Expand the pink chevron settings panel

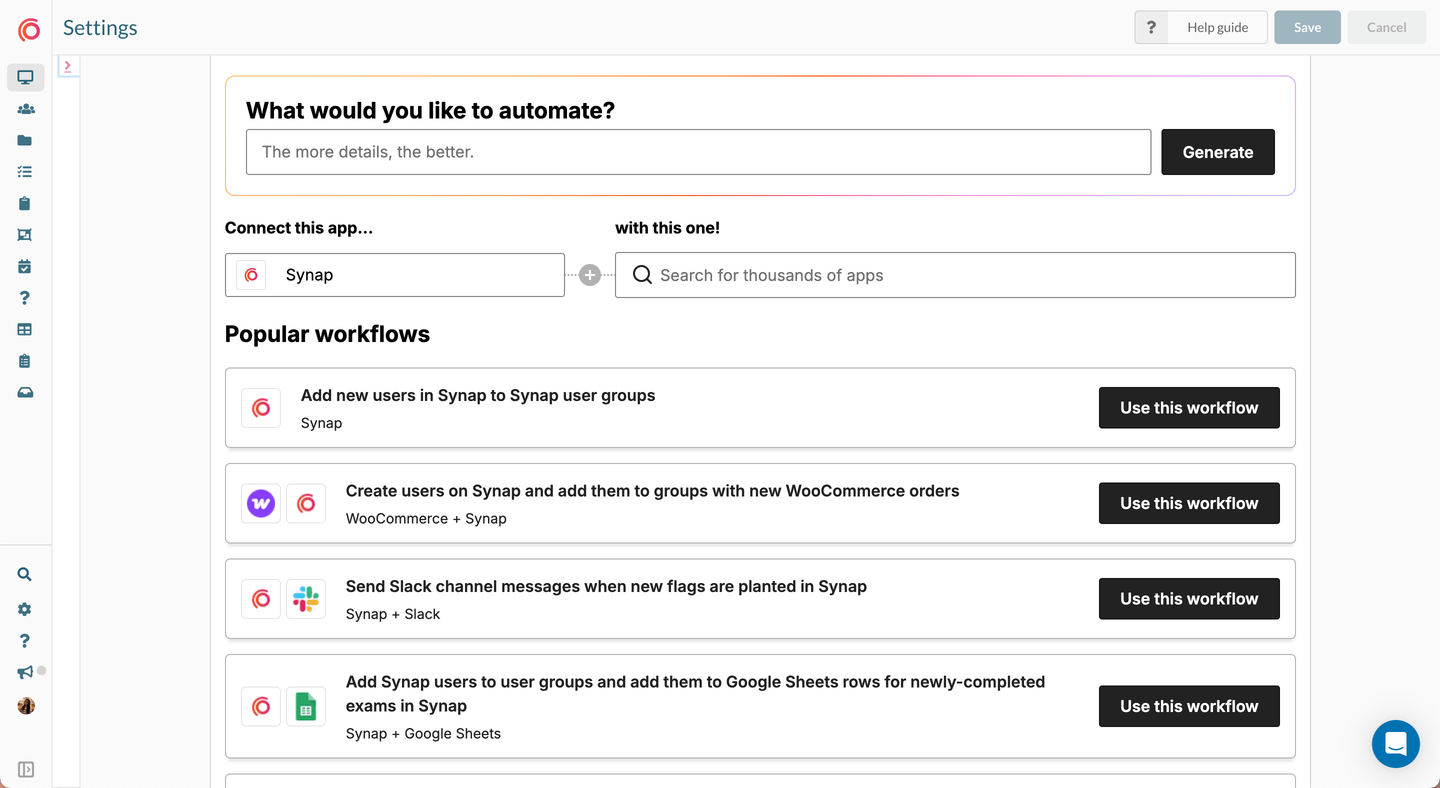[x=67, y=66]
